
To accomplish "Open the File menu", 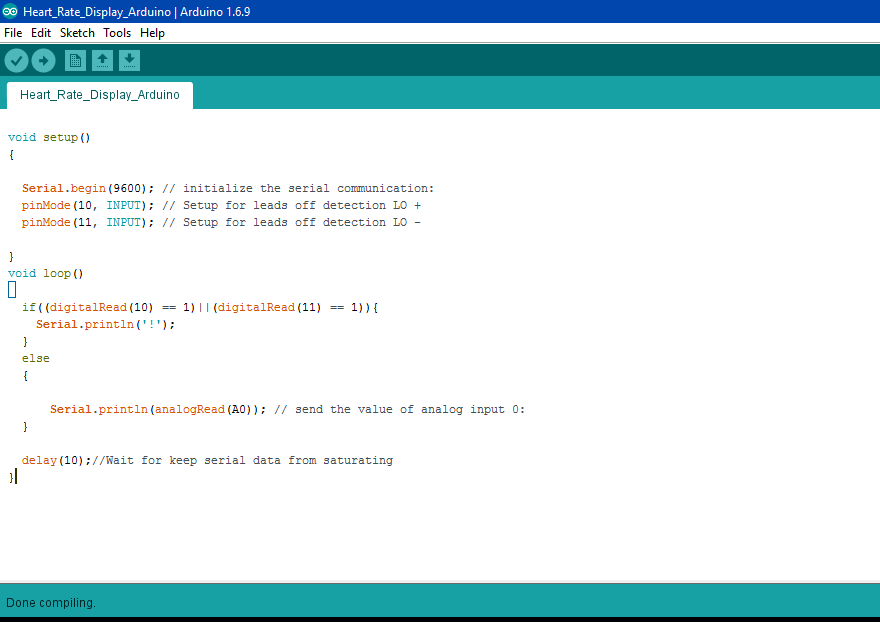I will (x=13, y=33).
